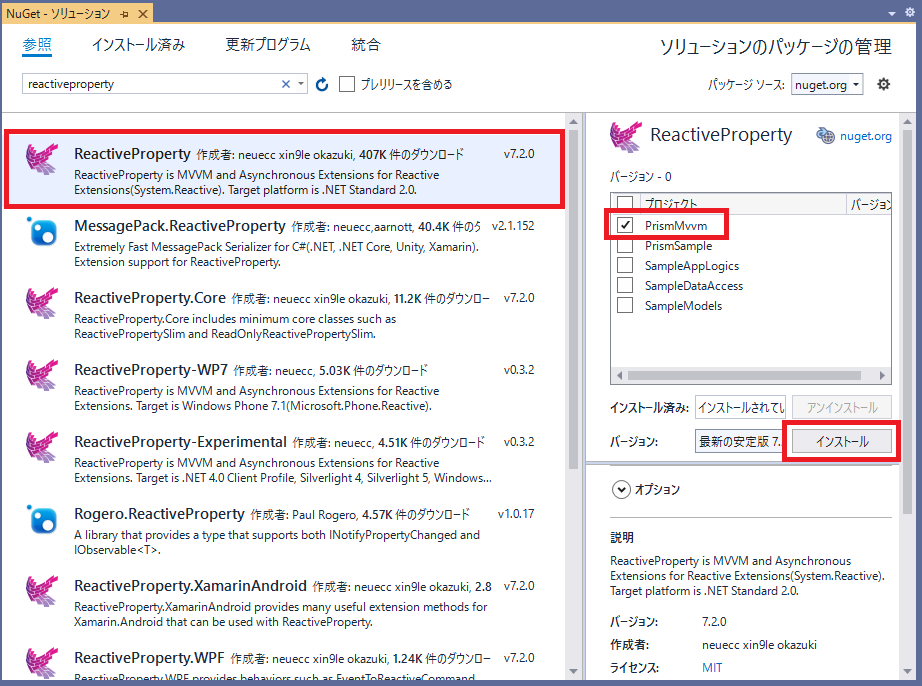Click the installed version field
This screenshot has height=686, width=922.
coord(740,407)
